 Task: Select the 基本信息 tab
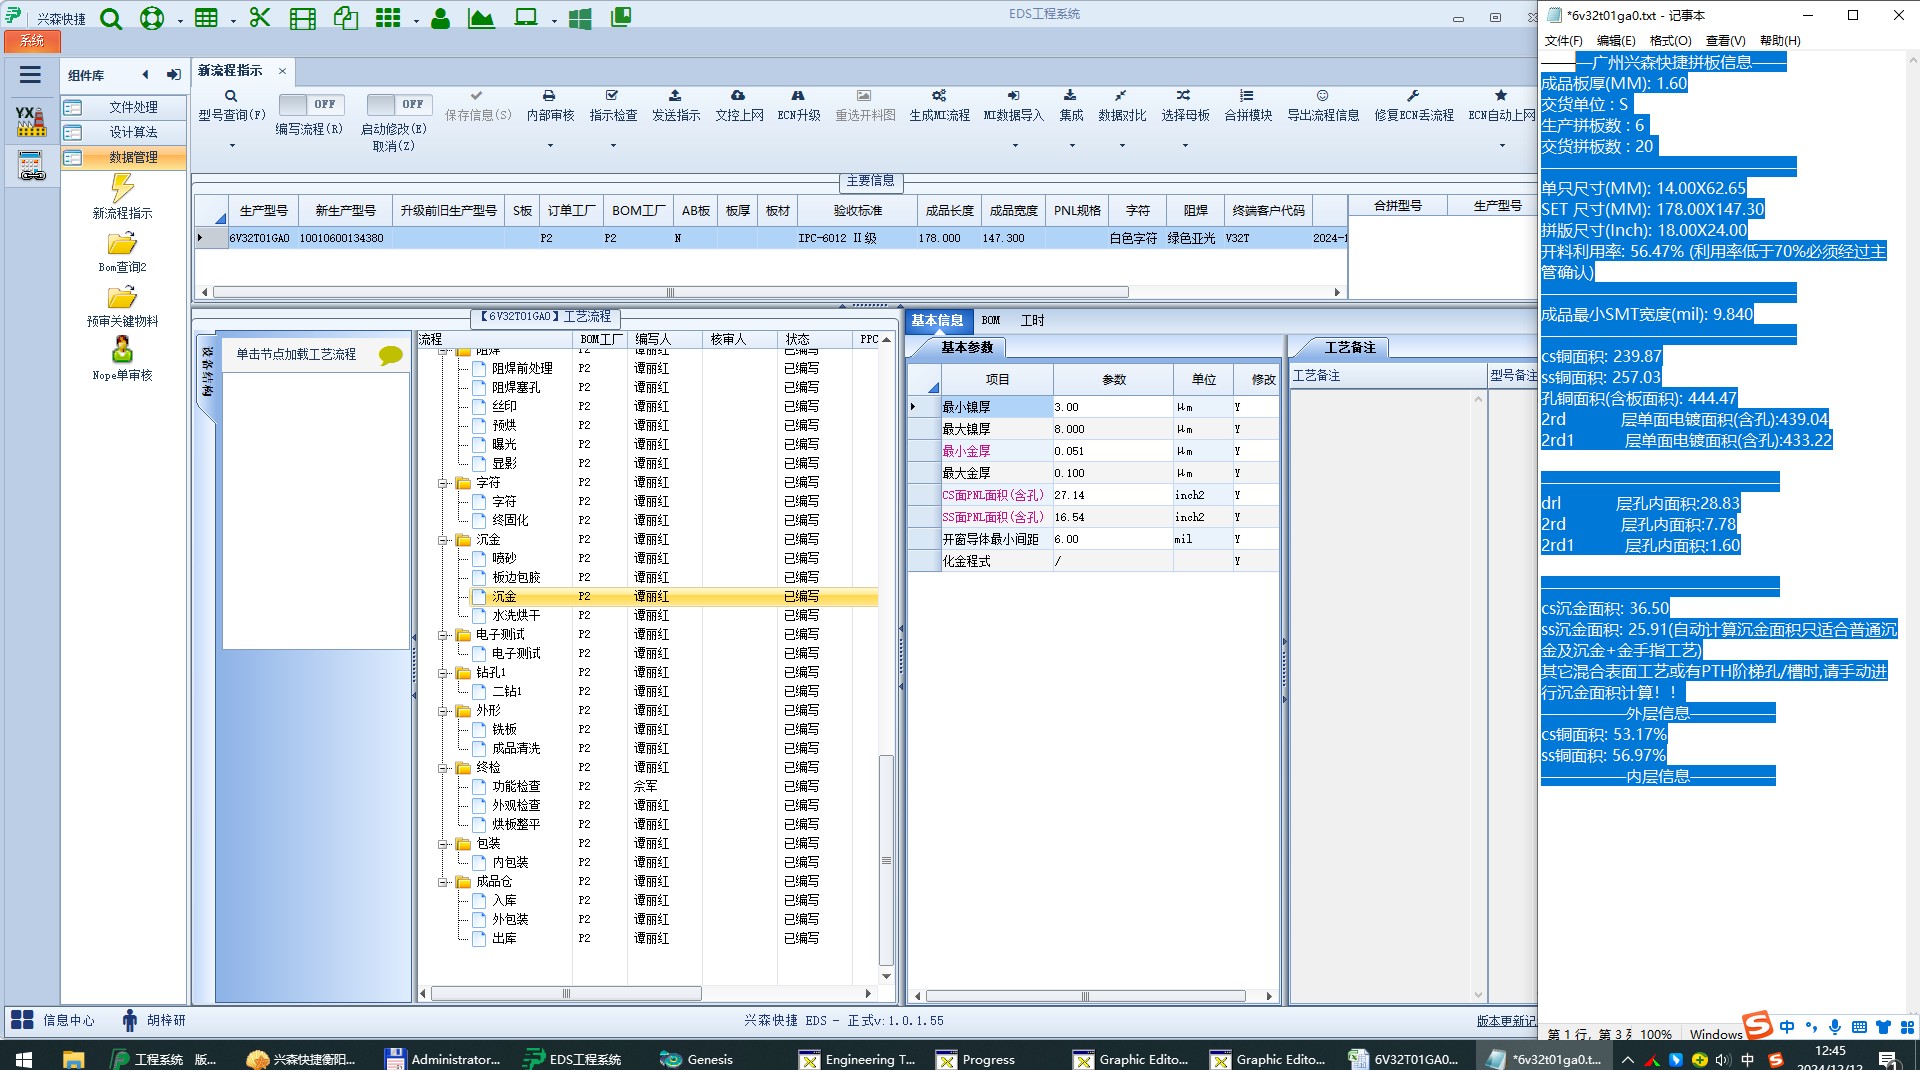[937, 321]
